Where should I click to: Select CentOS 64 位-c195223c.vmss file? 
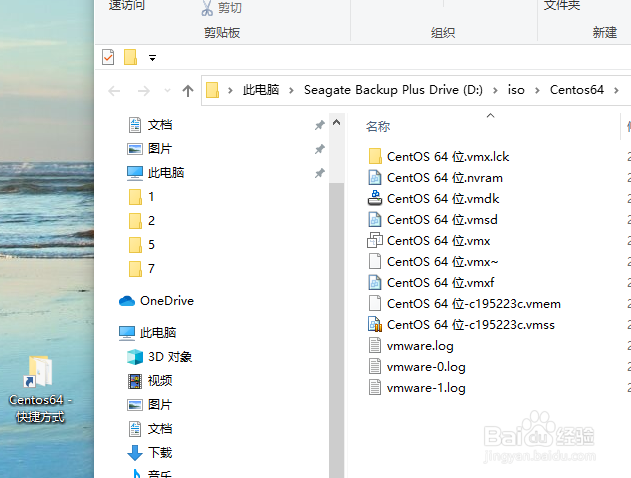click(462, 325)
